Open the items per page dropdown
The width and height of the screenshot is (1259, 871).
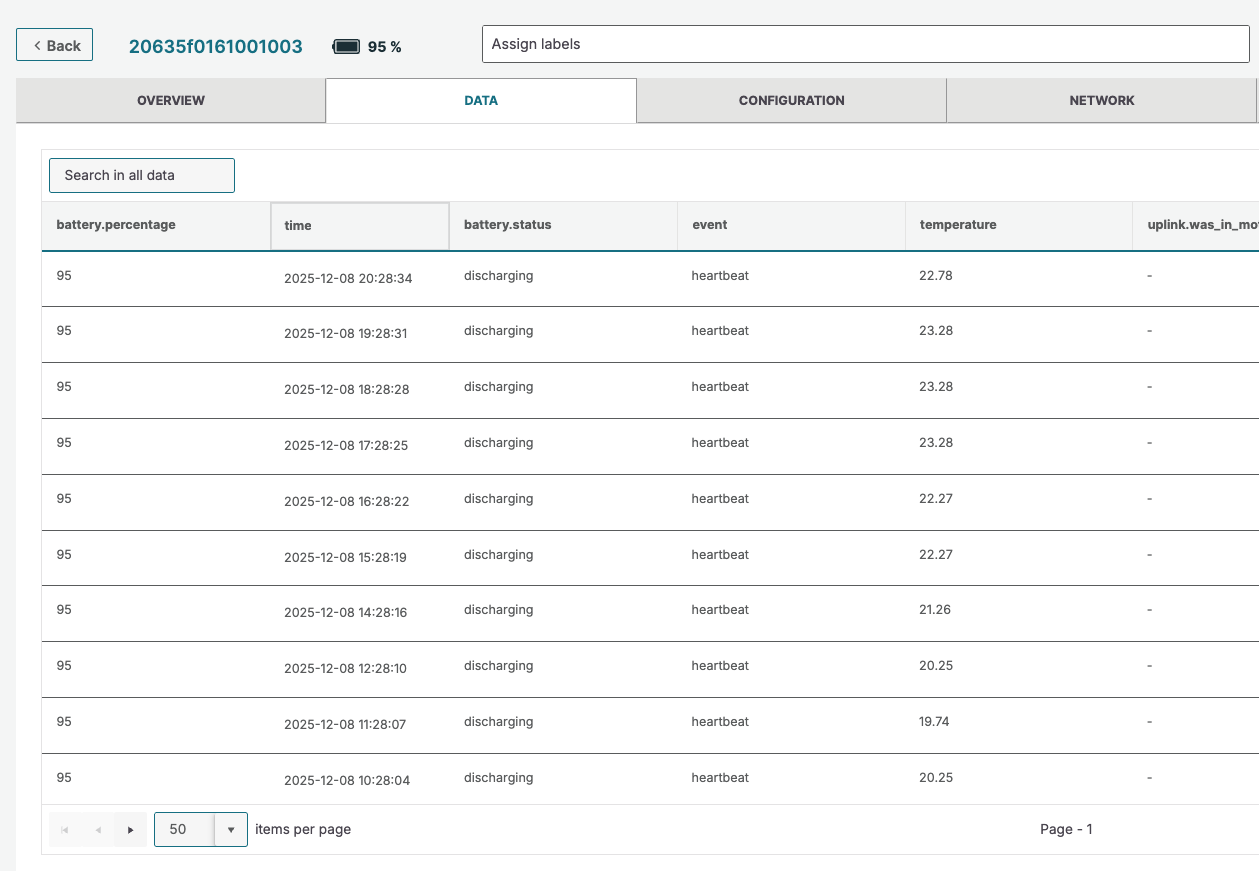click(231, 830)
